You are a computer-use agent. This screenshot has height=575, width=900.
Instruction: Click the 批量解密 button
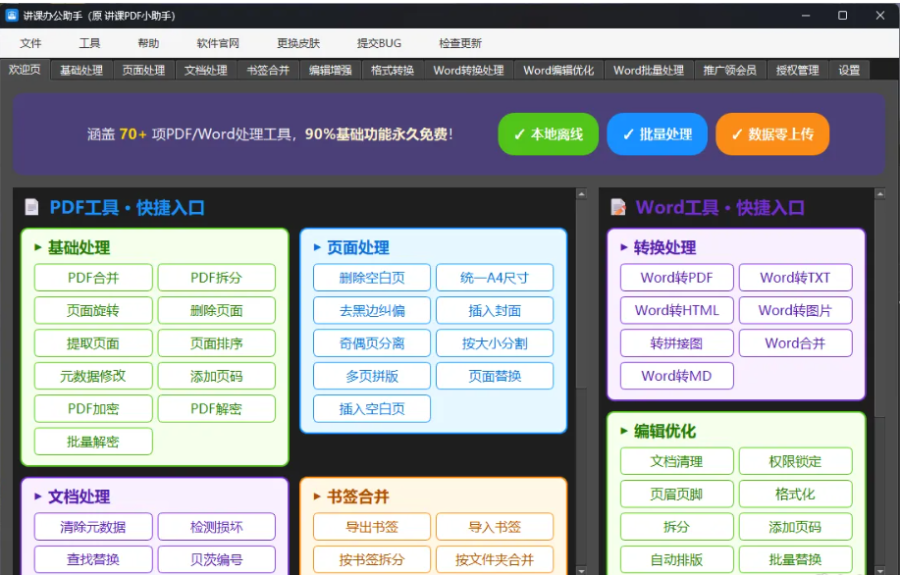[x=94, y=441]
